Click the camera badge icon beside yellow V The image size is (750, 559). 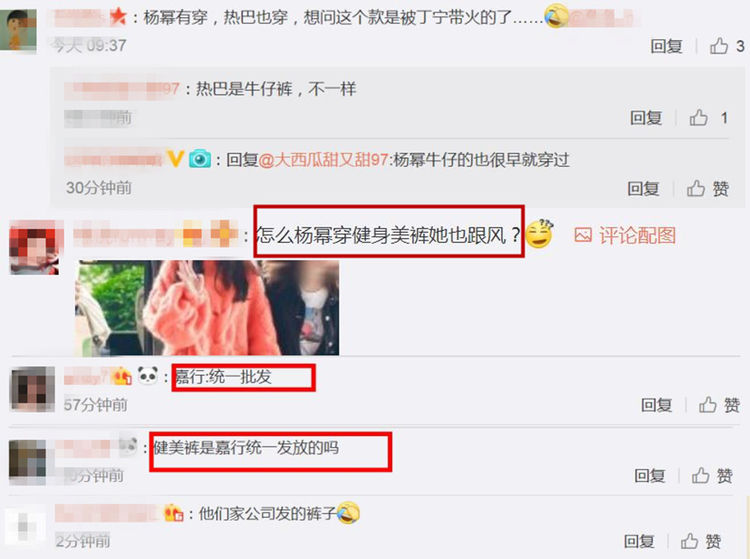[199, 159]
